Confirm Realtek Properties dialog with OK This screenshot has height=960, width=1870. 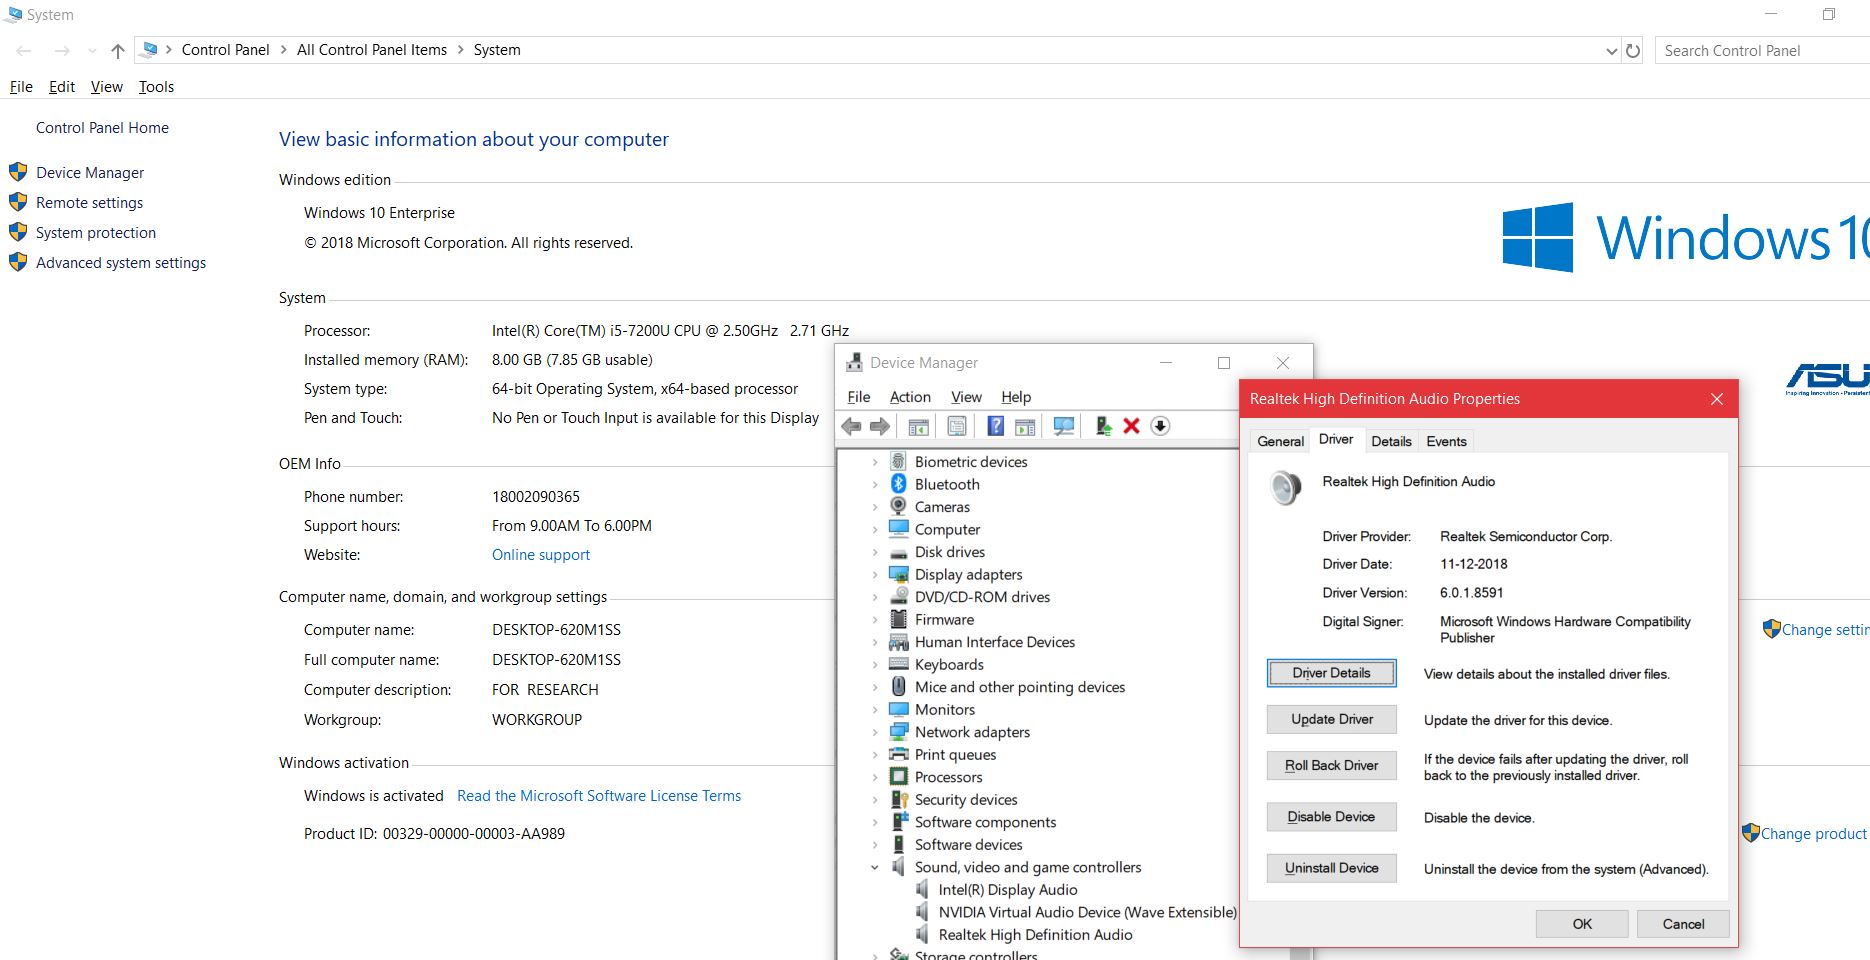1582,924
